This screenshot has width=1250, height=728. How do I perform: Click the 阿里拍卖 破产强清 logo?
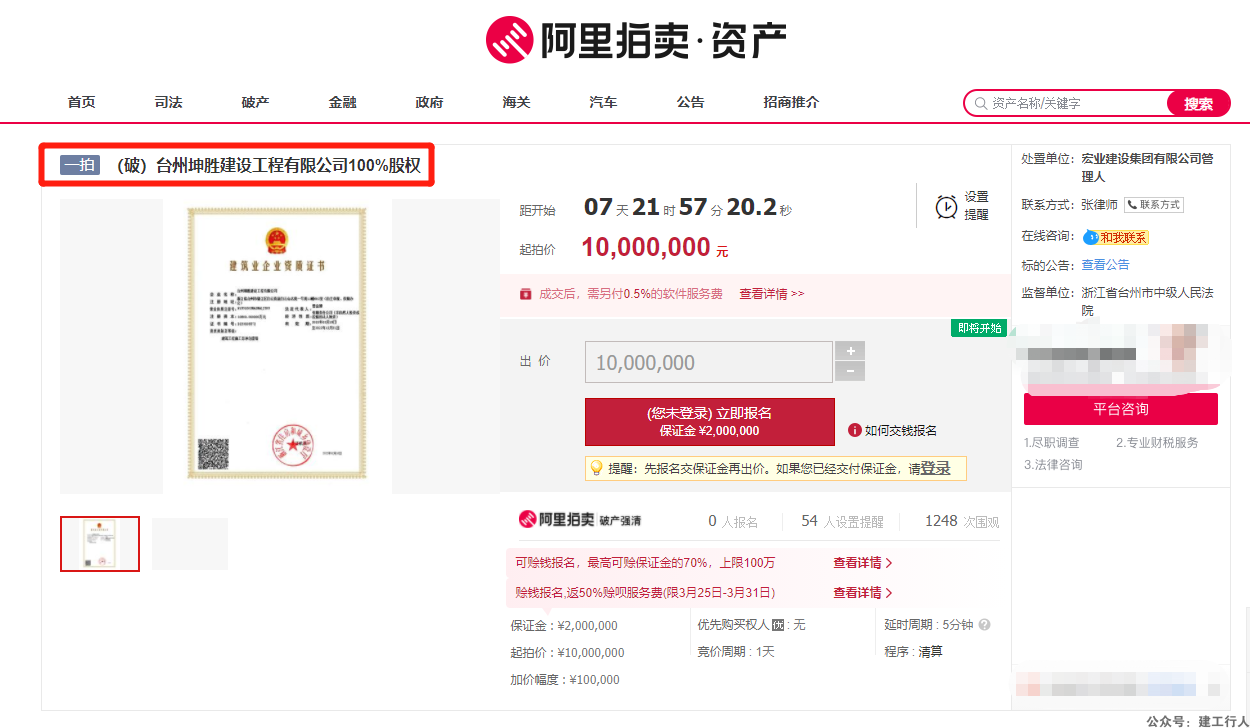click(x=580, y=520)
